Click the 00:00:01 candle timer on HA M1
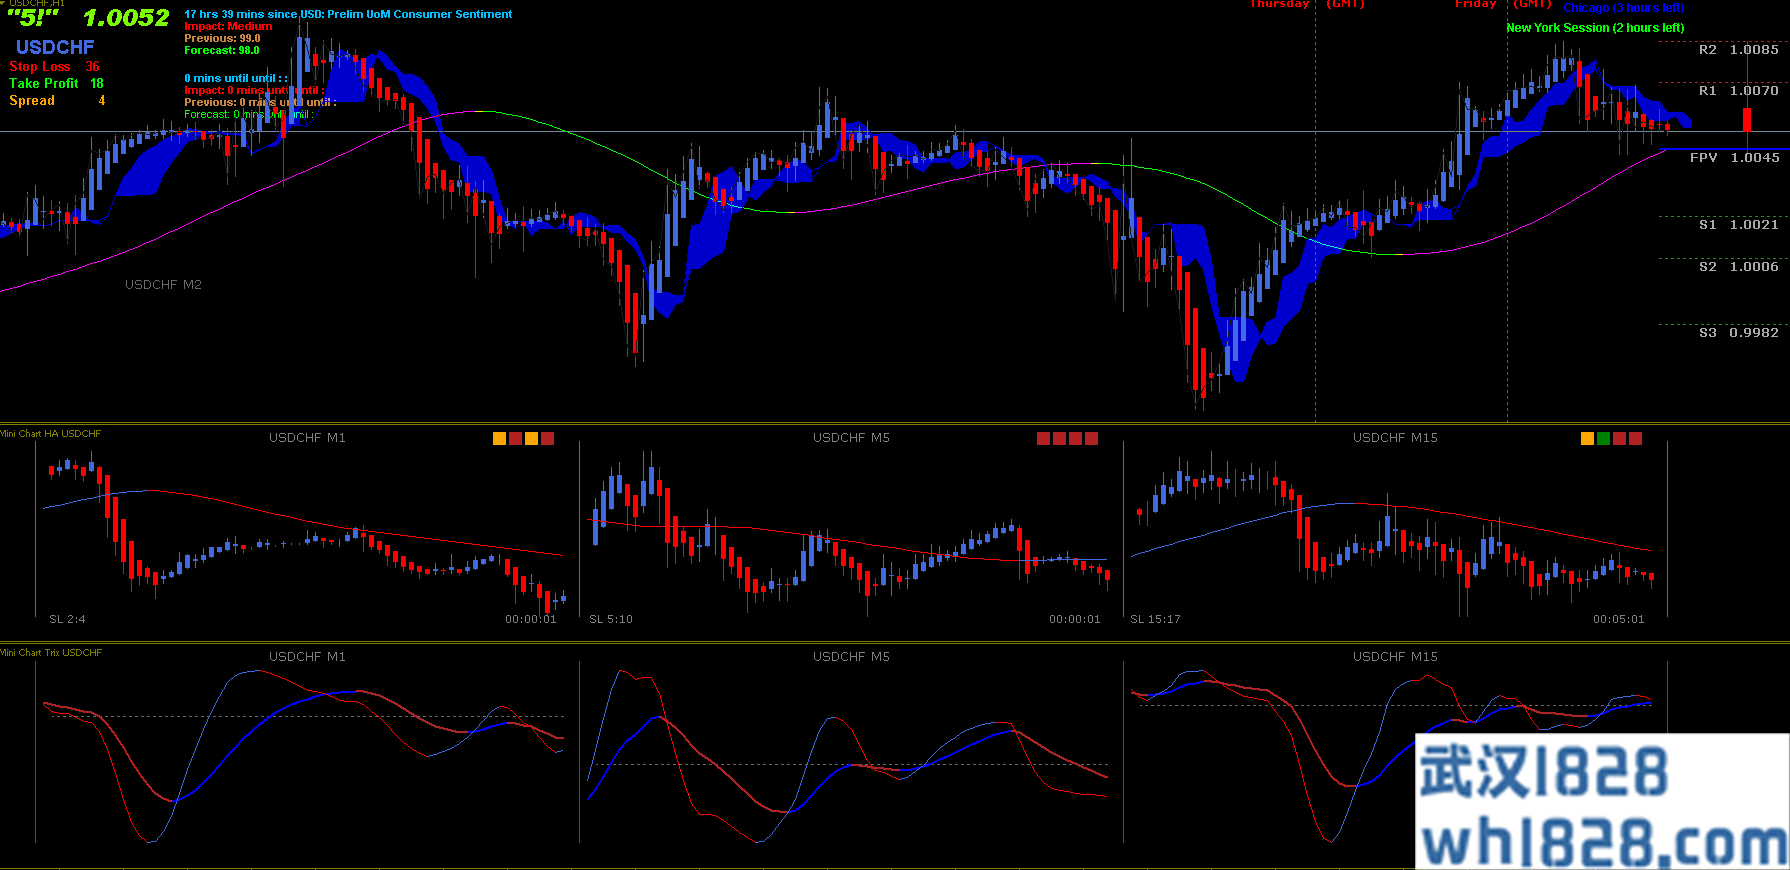This screenshot has width=1790, height=870. (530, 619)
